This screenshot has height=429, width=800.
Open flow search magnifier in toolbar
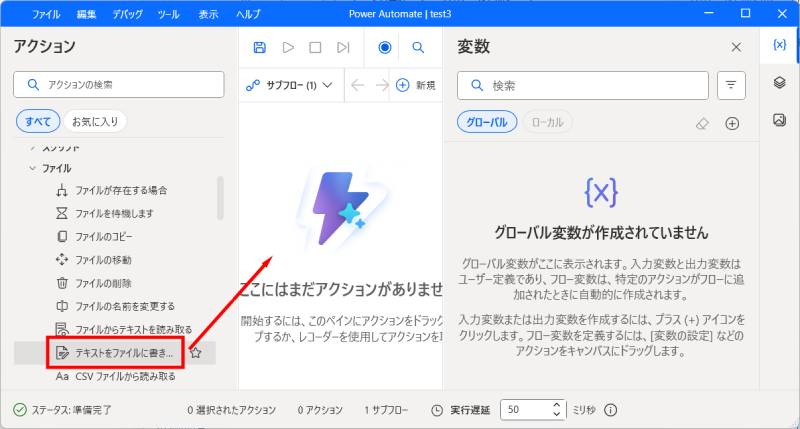pyautogui.click(x=418, y=47)
